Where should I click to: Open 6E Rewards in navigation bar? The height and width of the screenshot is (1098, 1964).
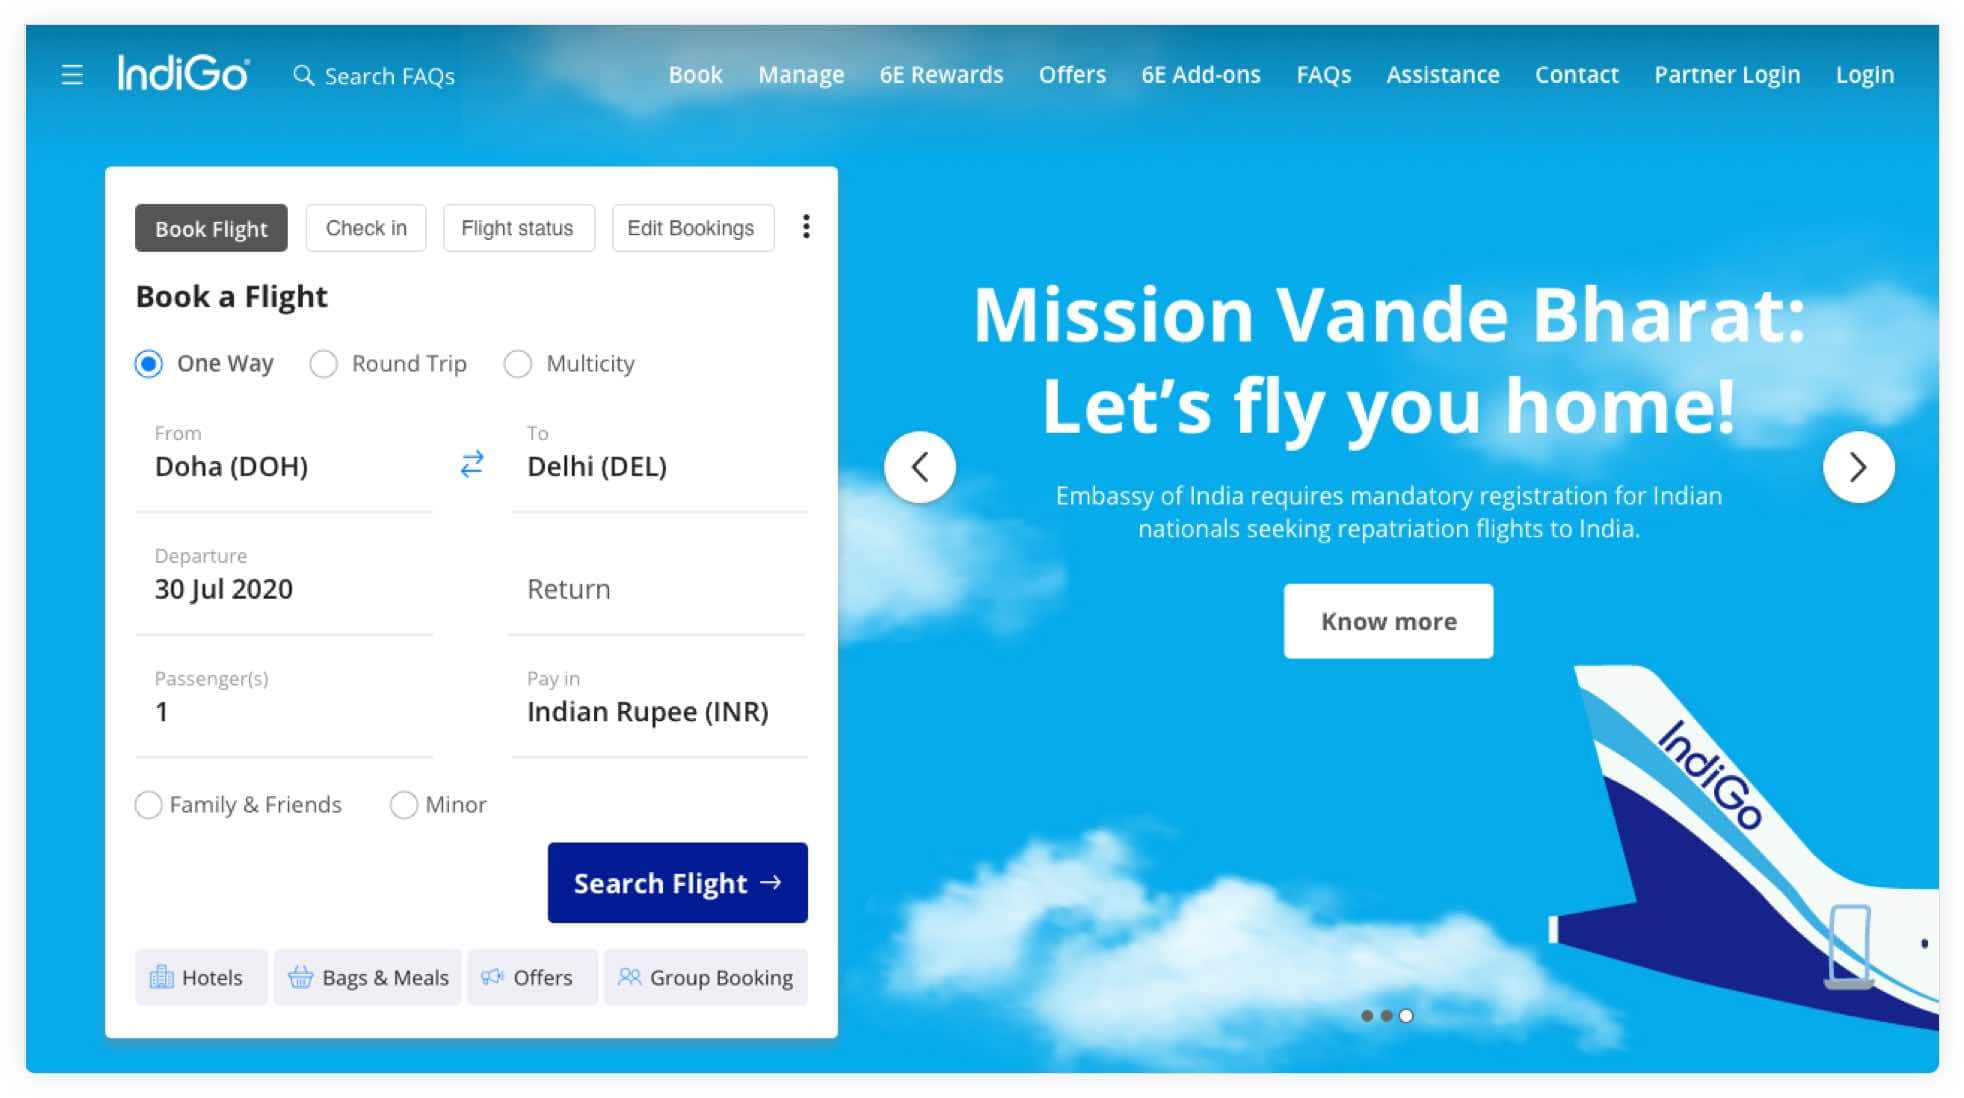click(941, 75)
